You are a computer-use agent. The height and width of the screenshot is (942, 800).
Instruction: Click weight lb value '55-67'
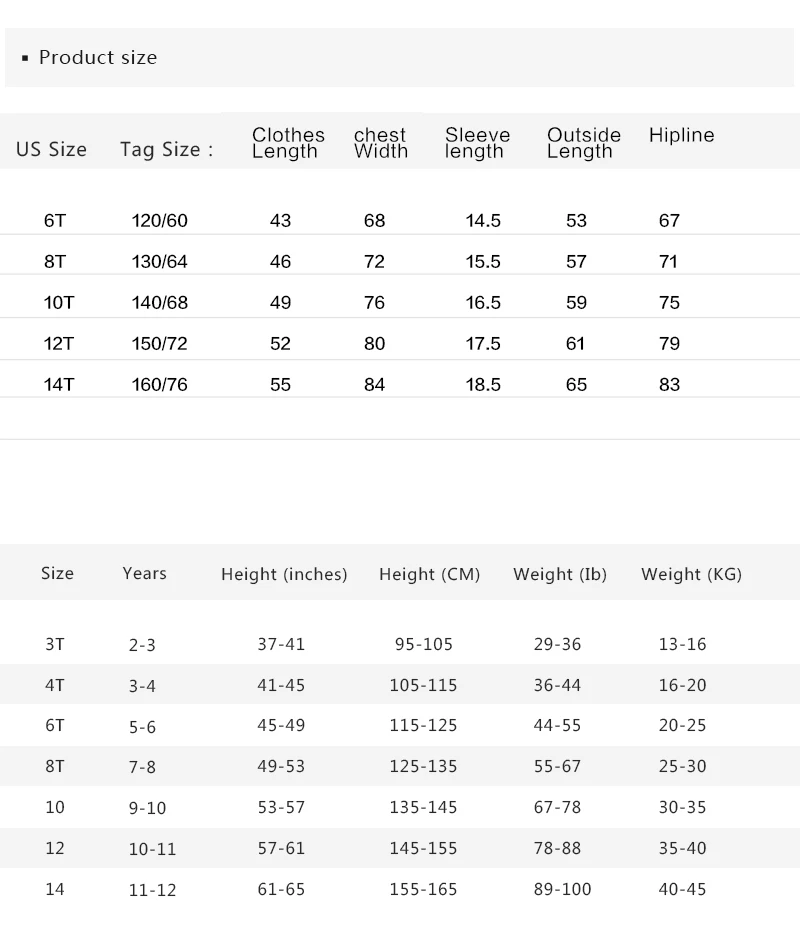coord(557,766)
